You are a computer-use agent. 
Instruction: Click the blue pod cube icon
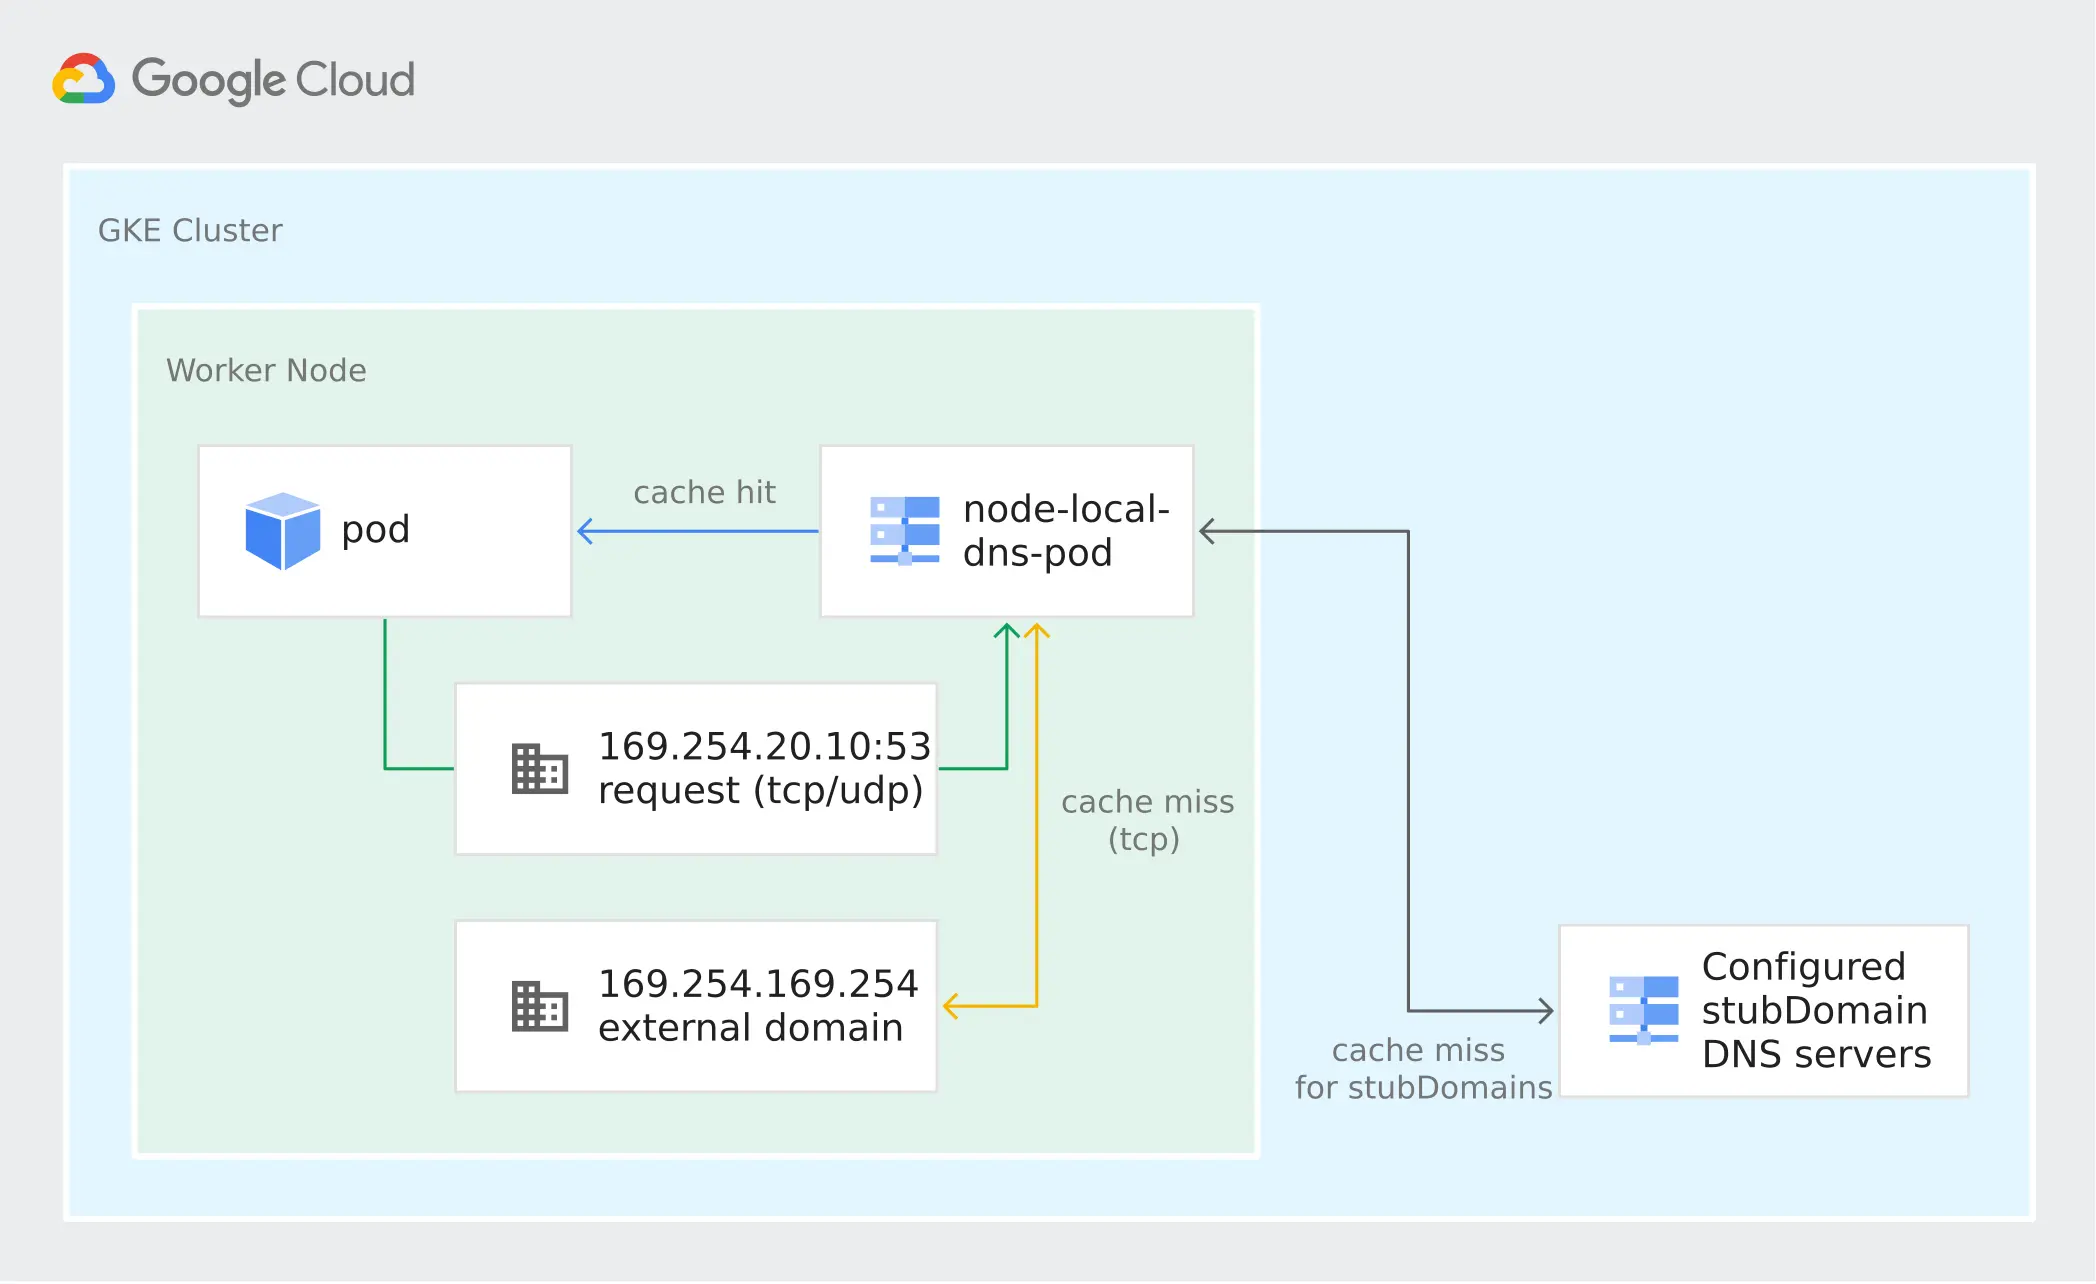coord(283,530)
